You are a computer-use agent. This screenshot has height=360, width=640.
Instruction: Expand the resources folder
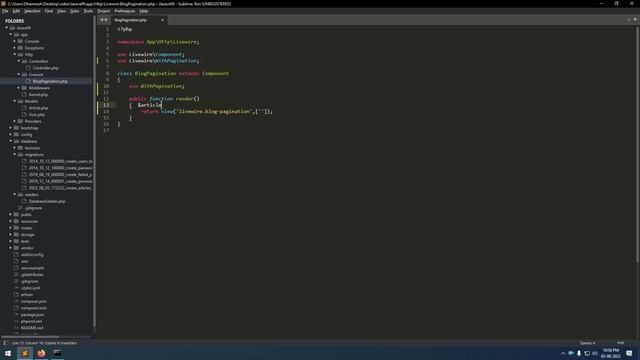[11, 221]
